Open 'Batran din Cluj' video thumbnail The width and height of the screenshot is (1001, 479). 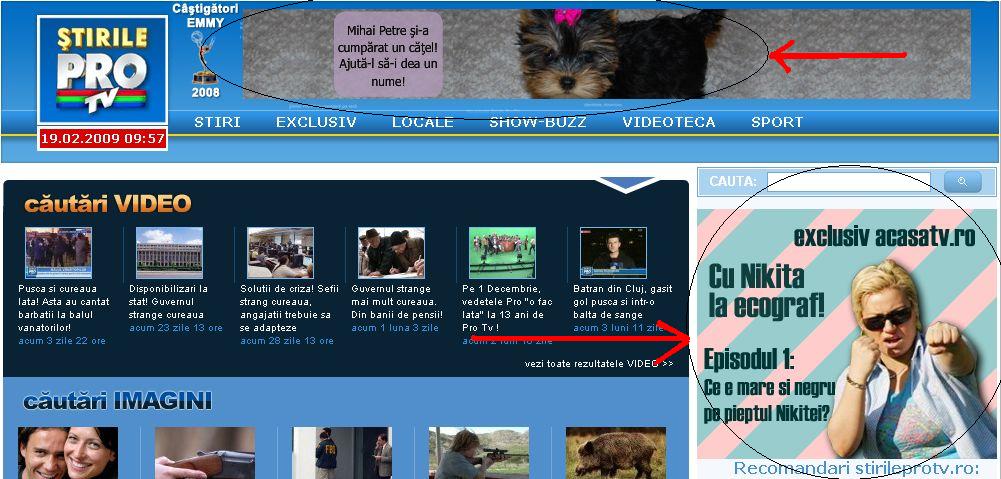pyautogui.click(x=613, y=252)
